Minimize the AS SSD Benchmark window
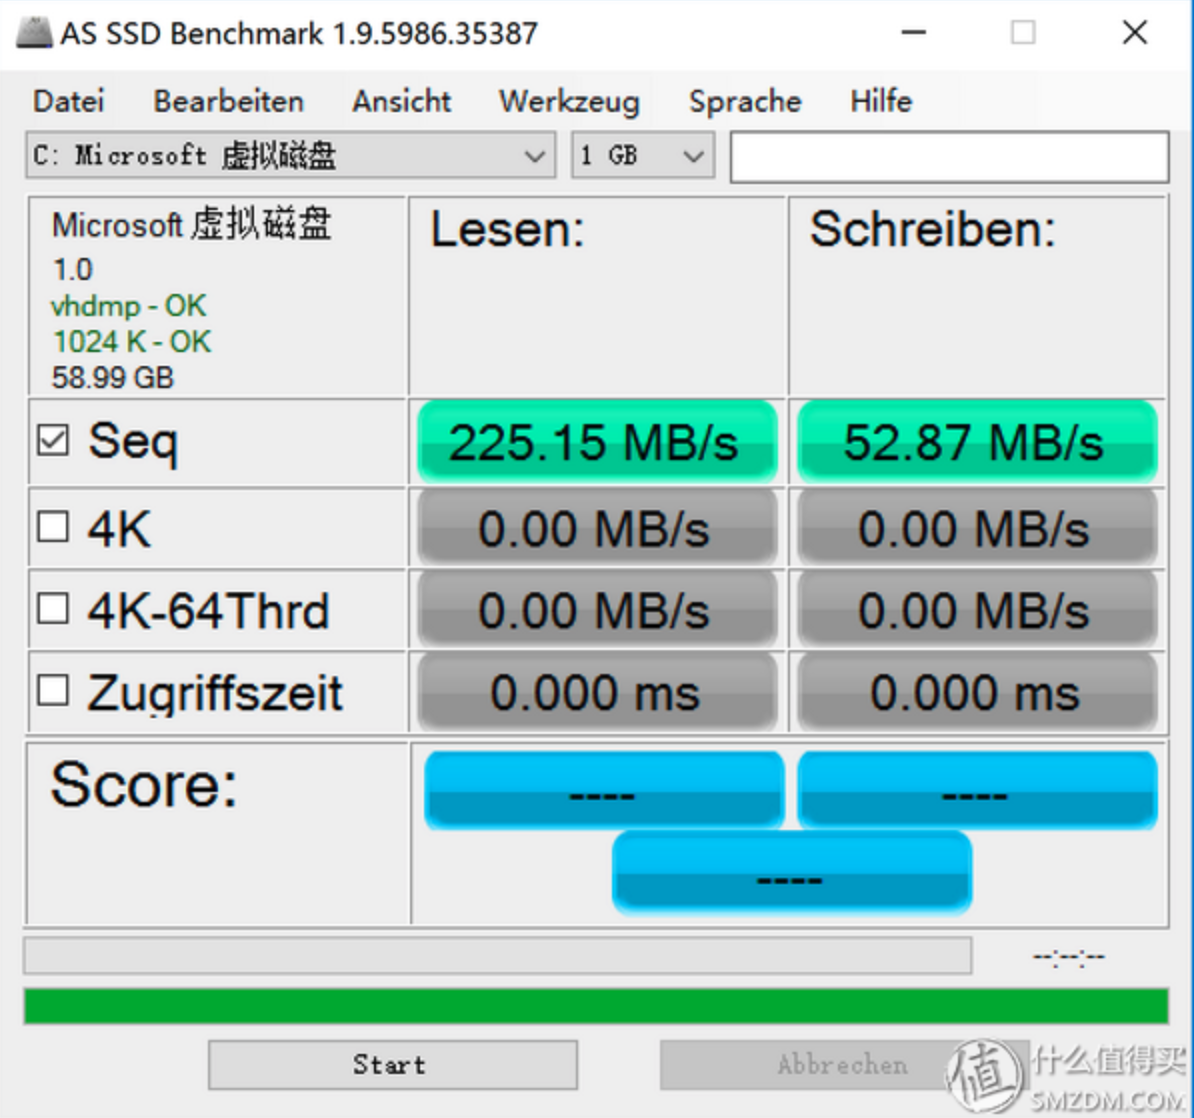The height and width of the screenshot is (1118, 1194). click(x=913, y=33)
